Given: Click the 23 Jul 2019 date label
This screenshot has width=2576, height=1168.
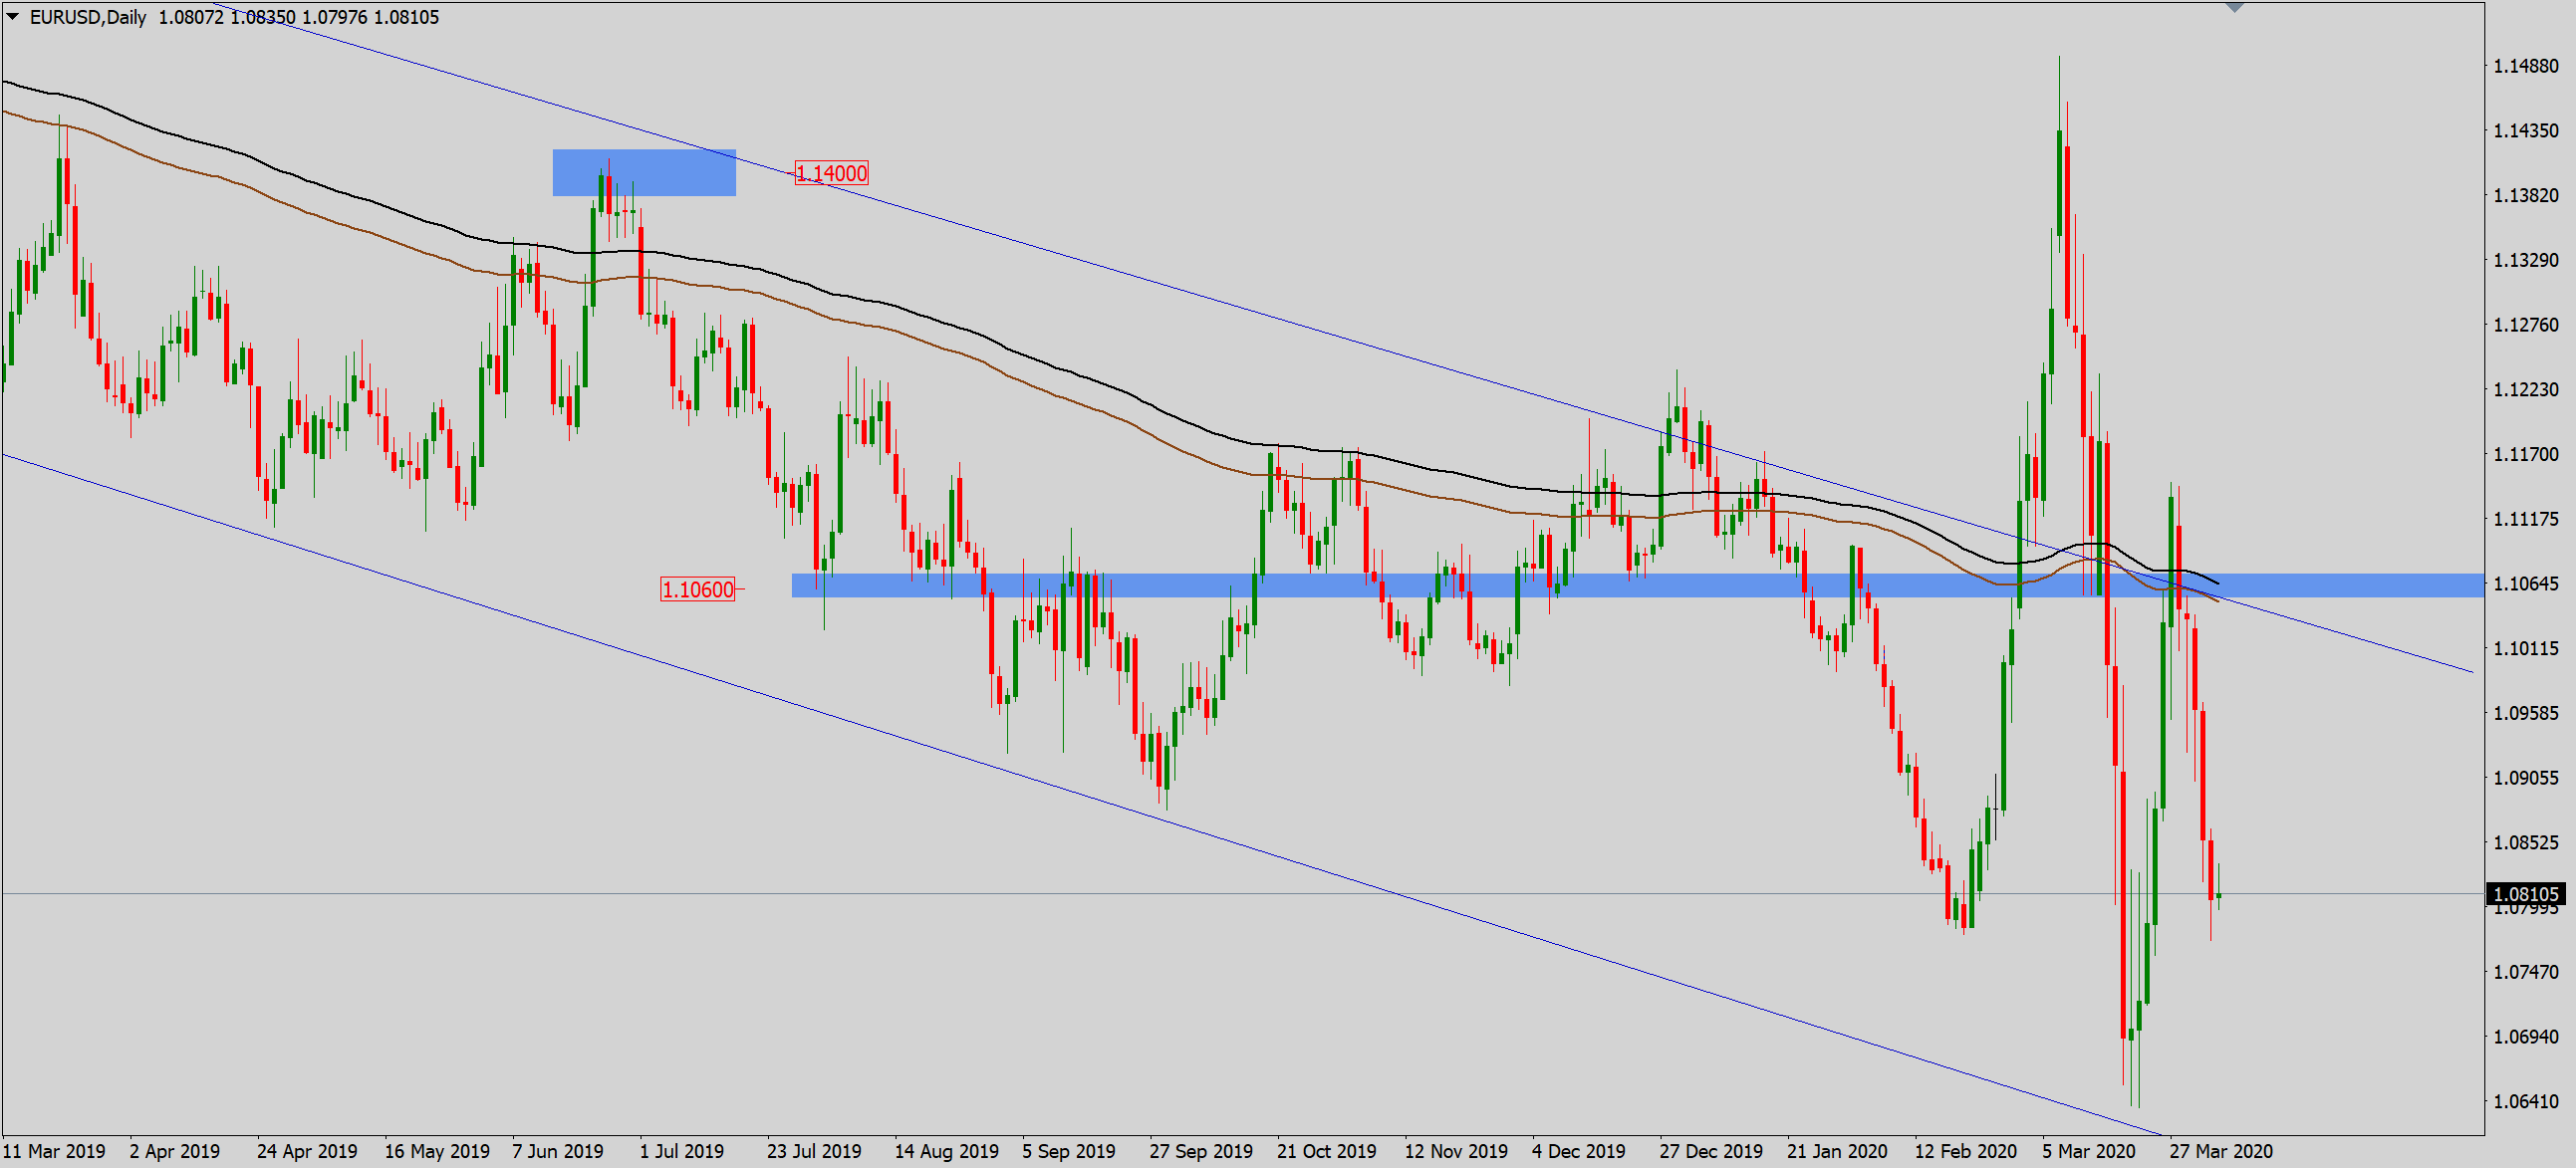Looking at the screenshot, I should [814, 1151].
